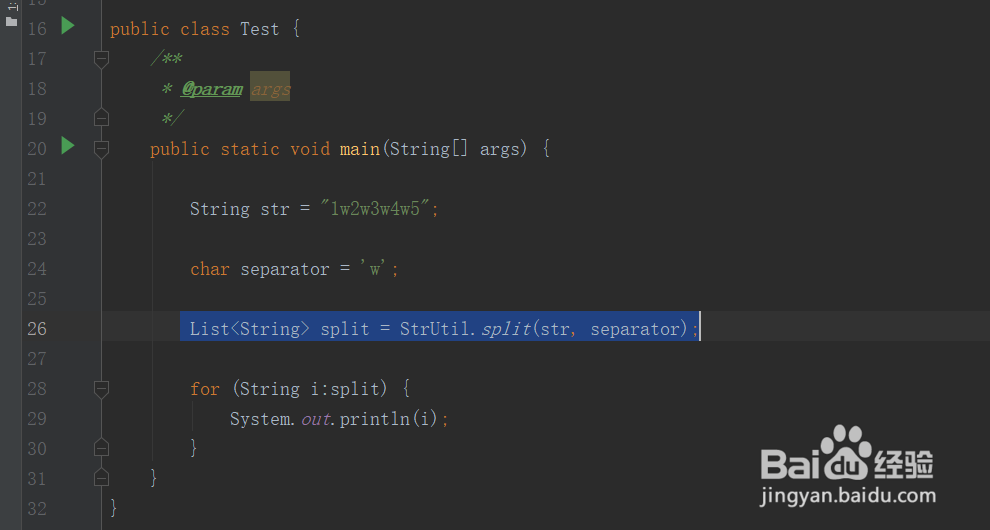Click the StrUtil class reference
990x530 pixels.
click(434, 329)
